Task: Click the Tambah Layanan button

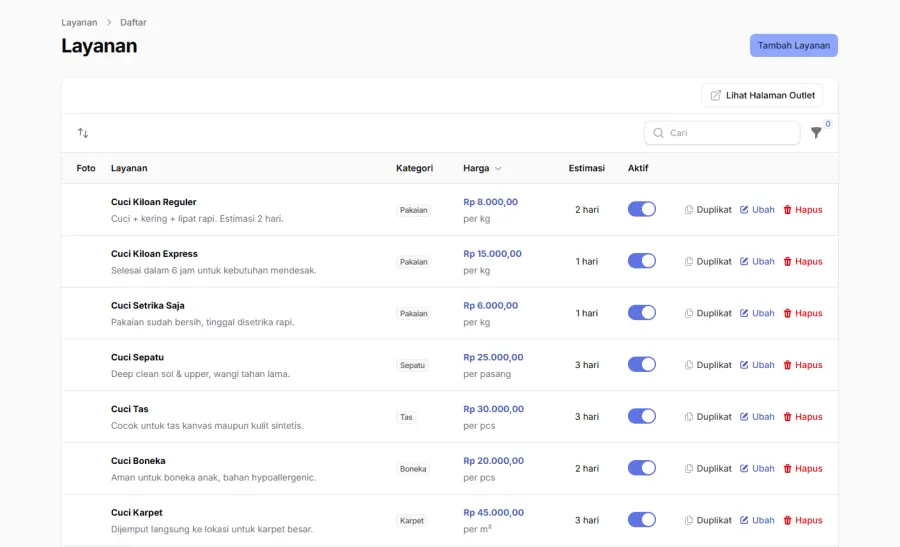Action: click(x=793, y=45)
